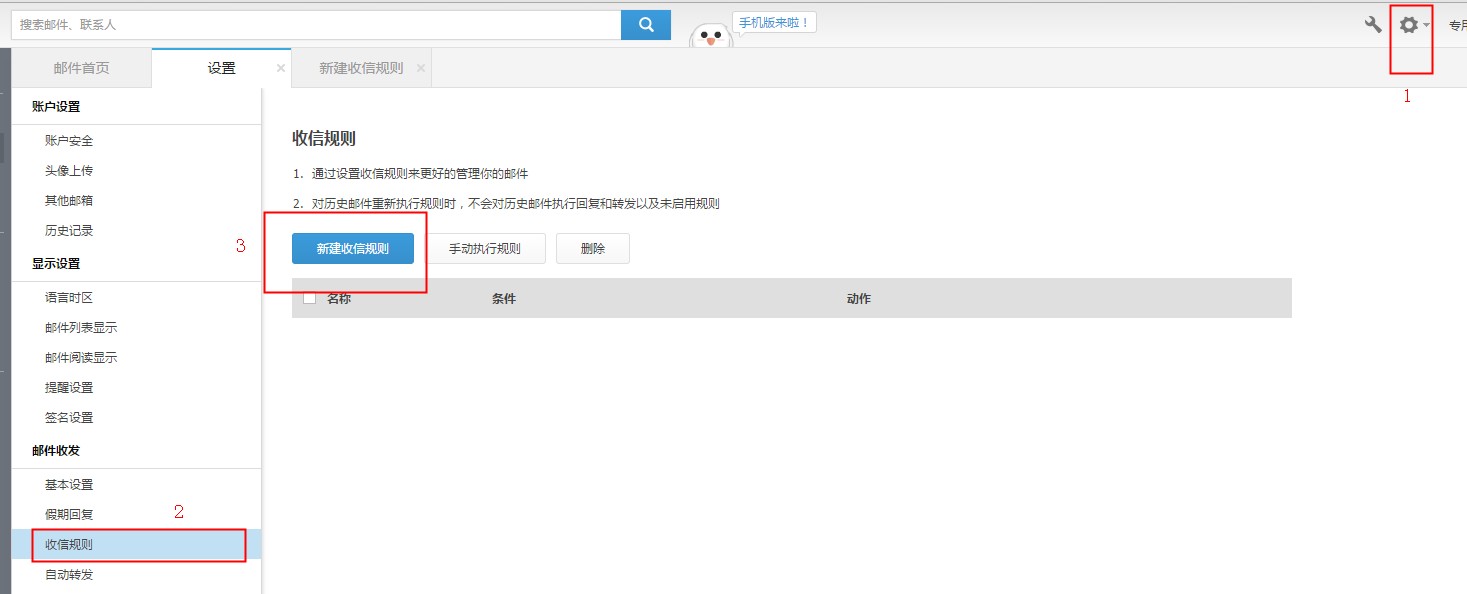The width and height of the screenshot is (1467, 594).
Task: Click the 删除 button
Action: click(x=592, y=249)
